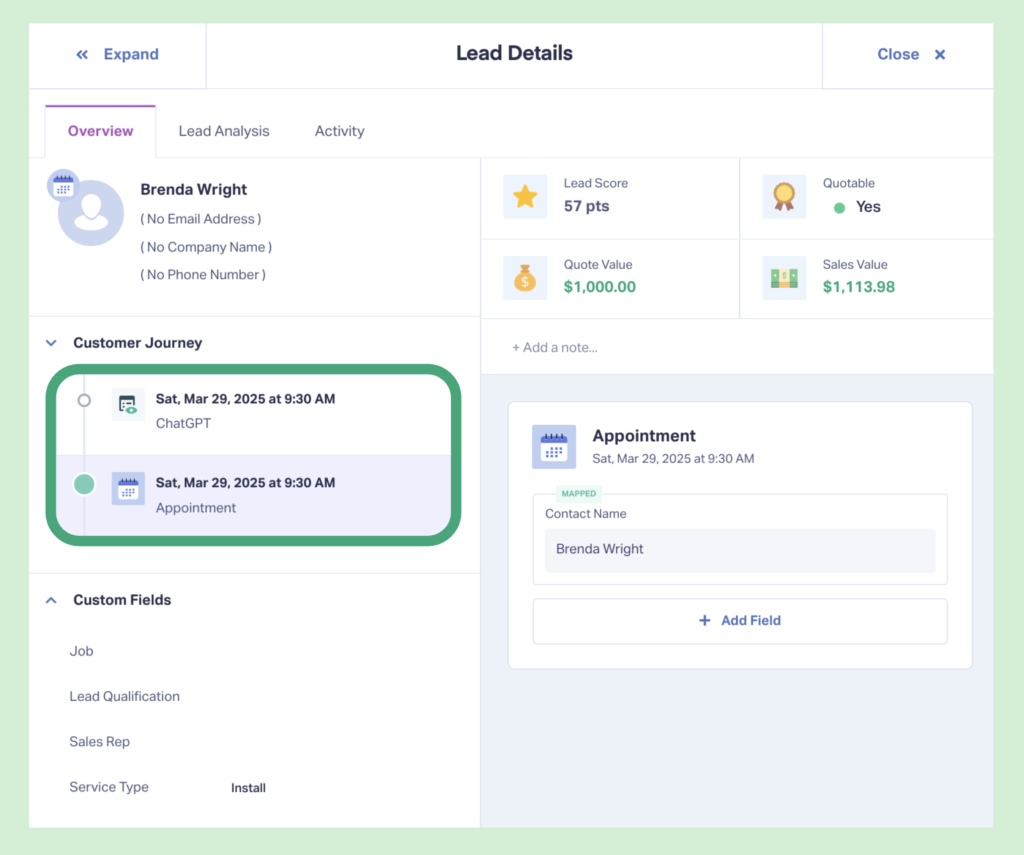
Task: Click the Appointment icon in the detail panel
Action: [554, 447]
